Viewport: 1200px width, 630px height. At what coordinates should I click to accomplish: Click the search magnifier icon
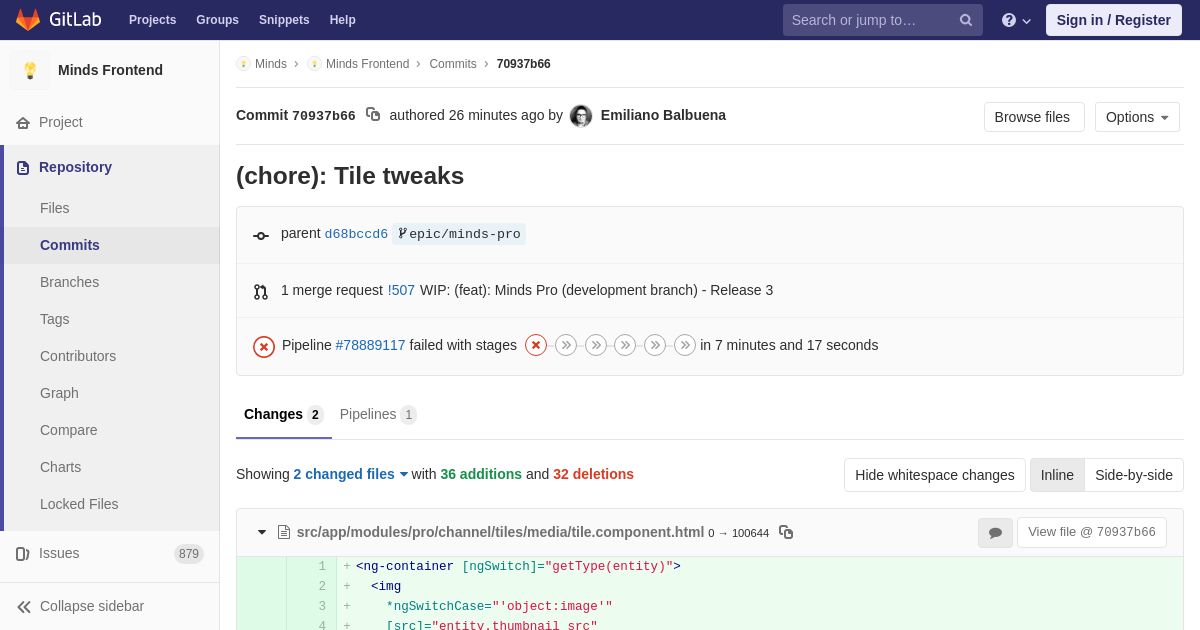point(965,20)
